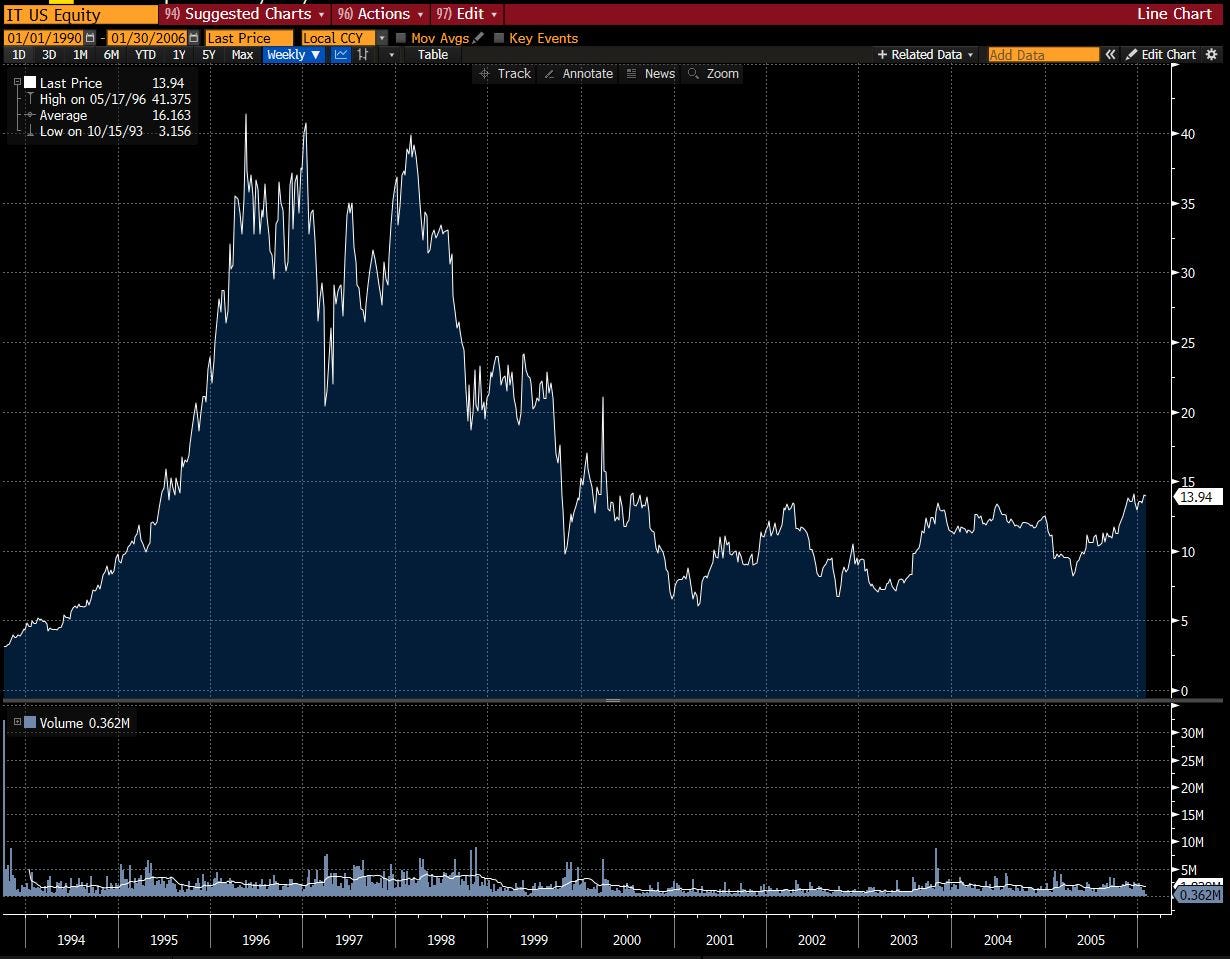Click the Average 16.163 legend row

[x=115, y=115]
